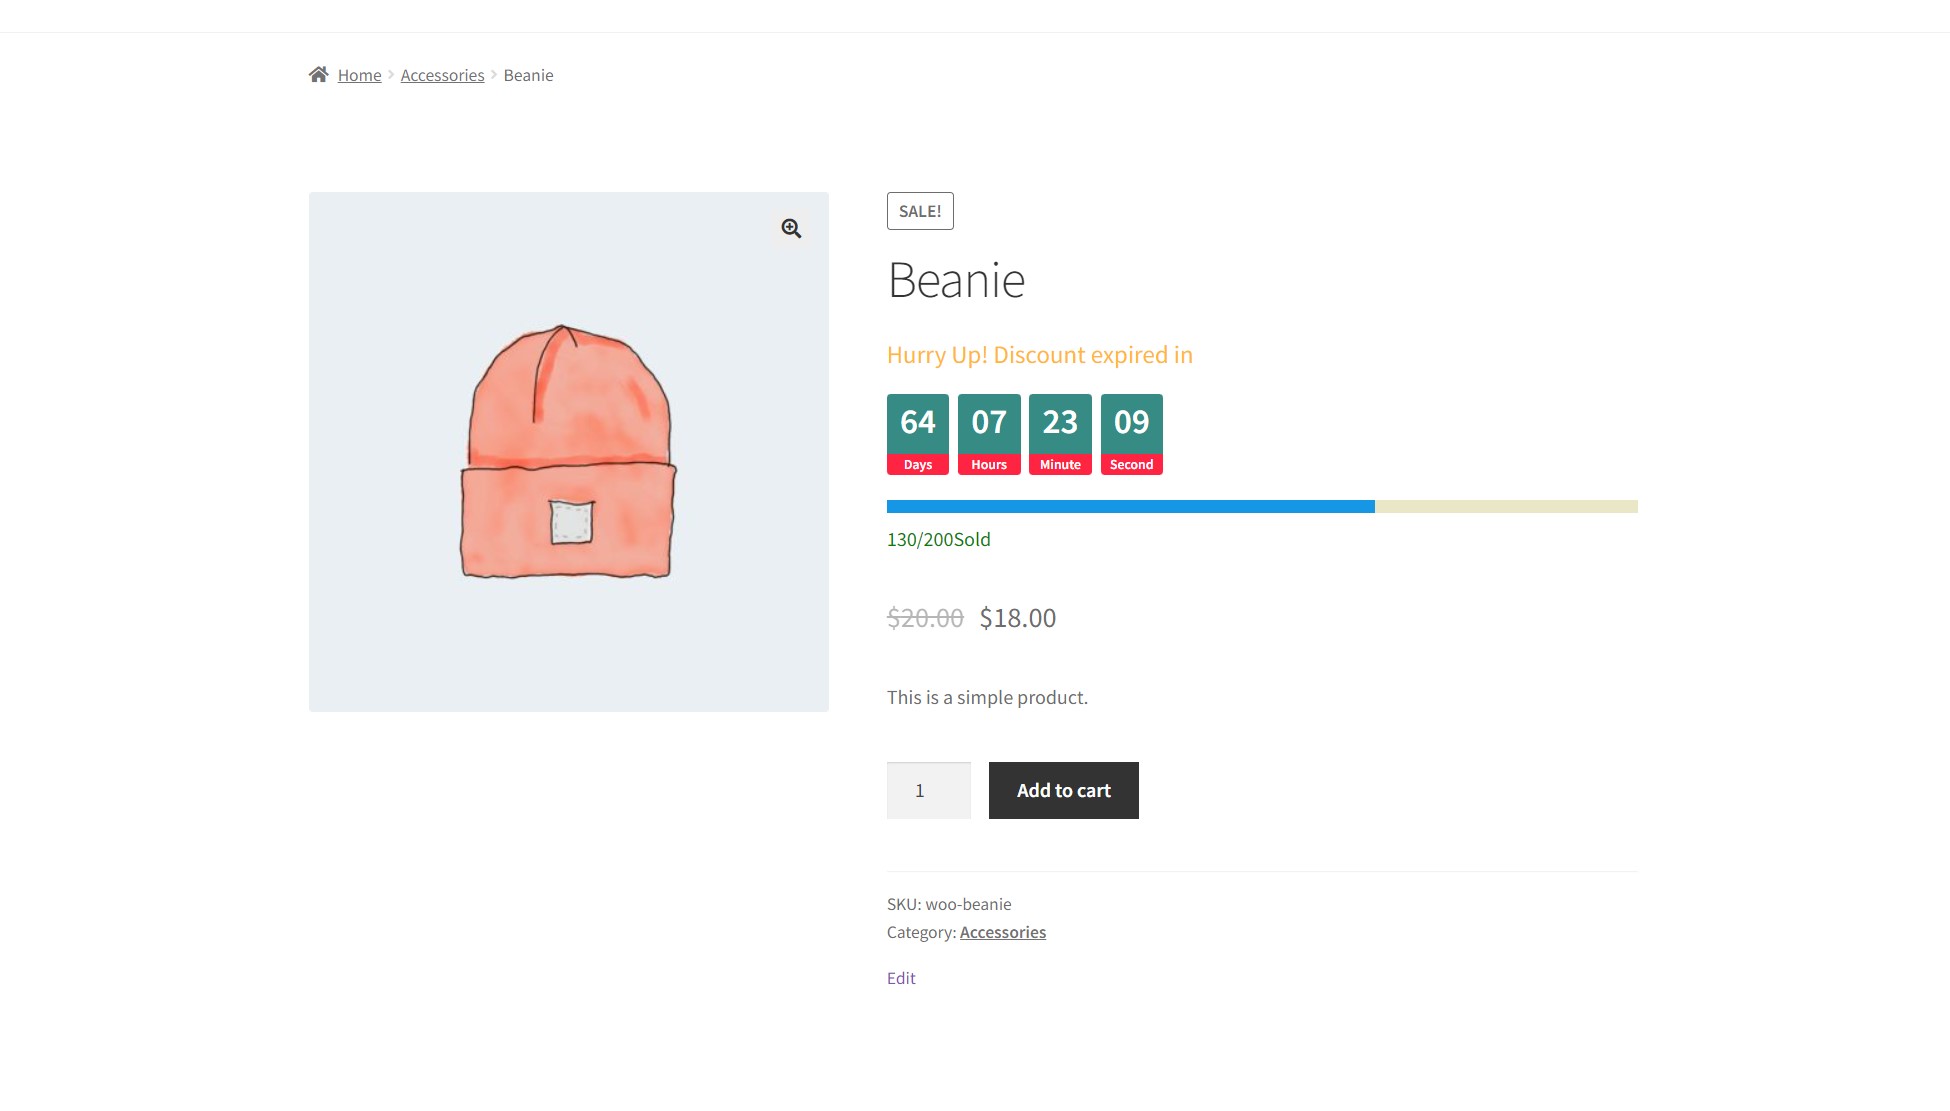1950x1111 pixels.
Task: Click the Minute countdown box
Action: coord(1059,434)
